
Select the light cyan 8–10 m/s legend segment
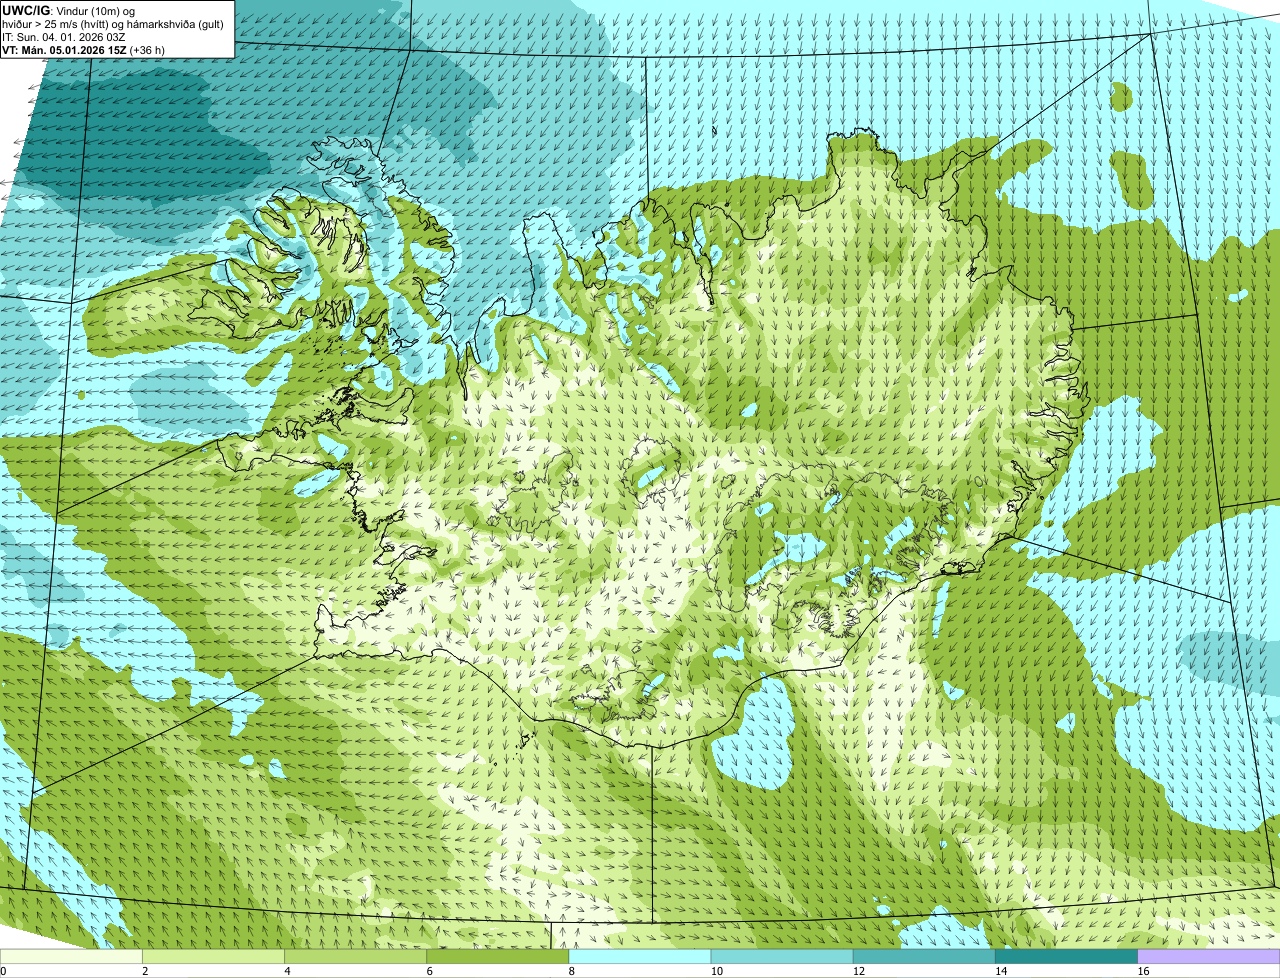[640, 957]
